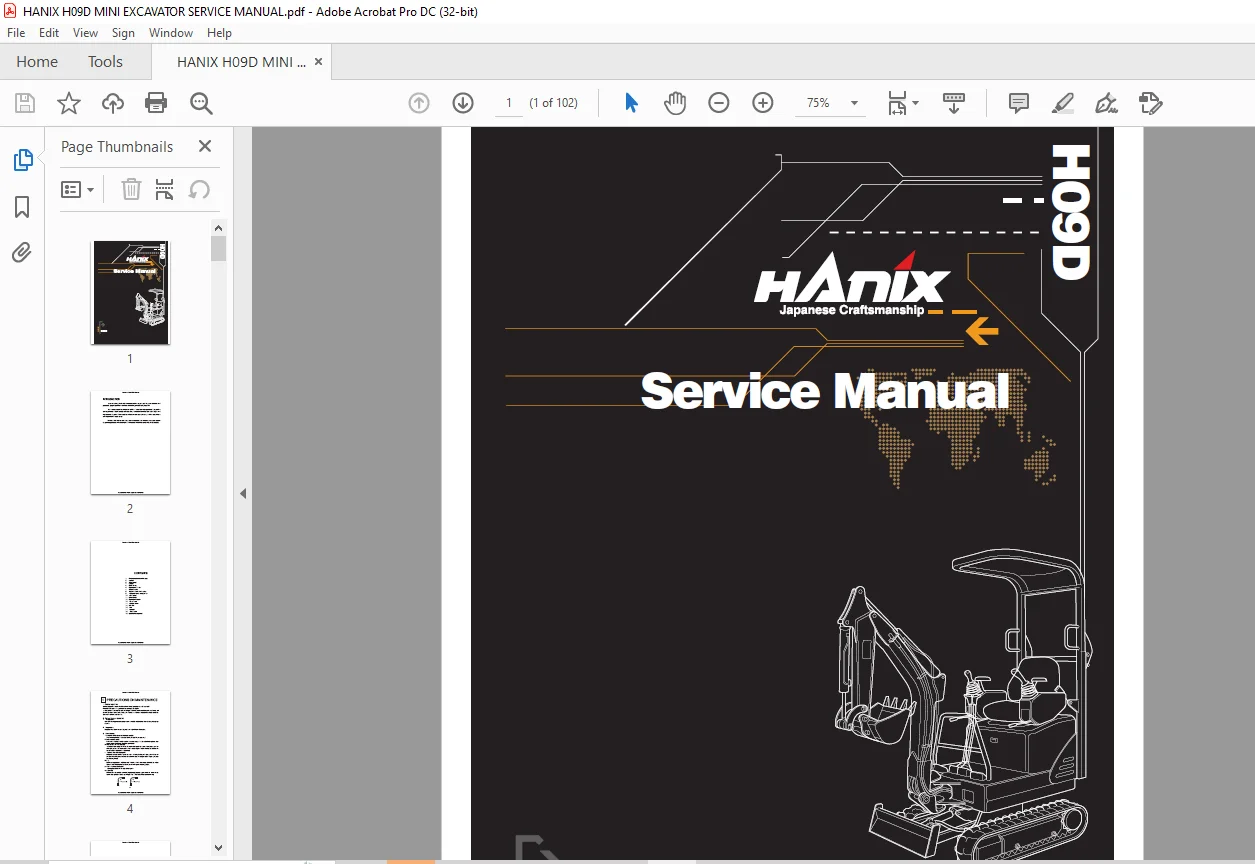Select page 2 thumbnail
Image resolution: width=1255 pixels, height=864 pixels.
tap(130, 442)
